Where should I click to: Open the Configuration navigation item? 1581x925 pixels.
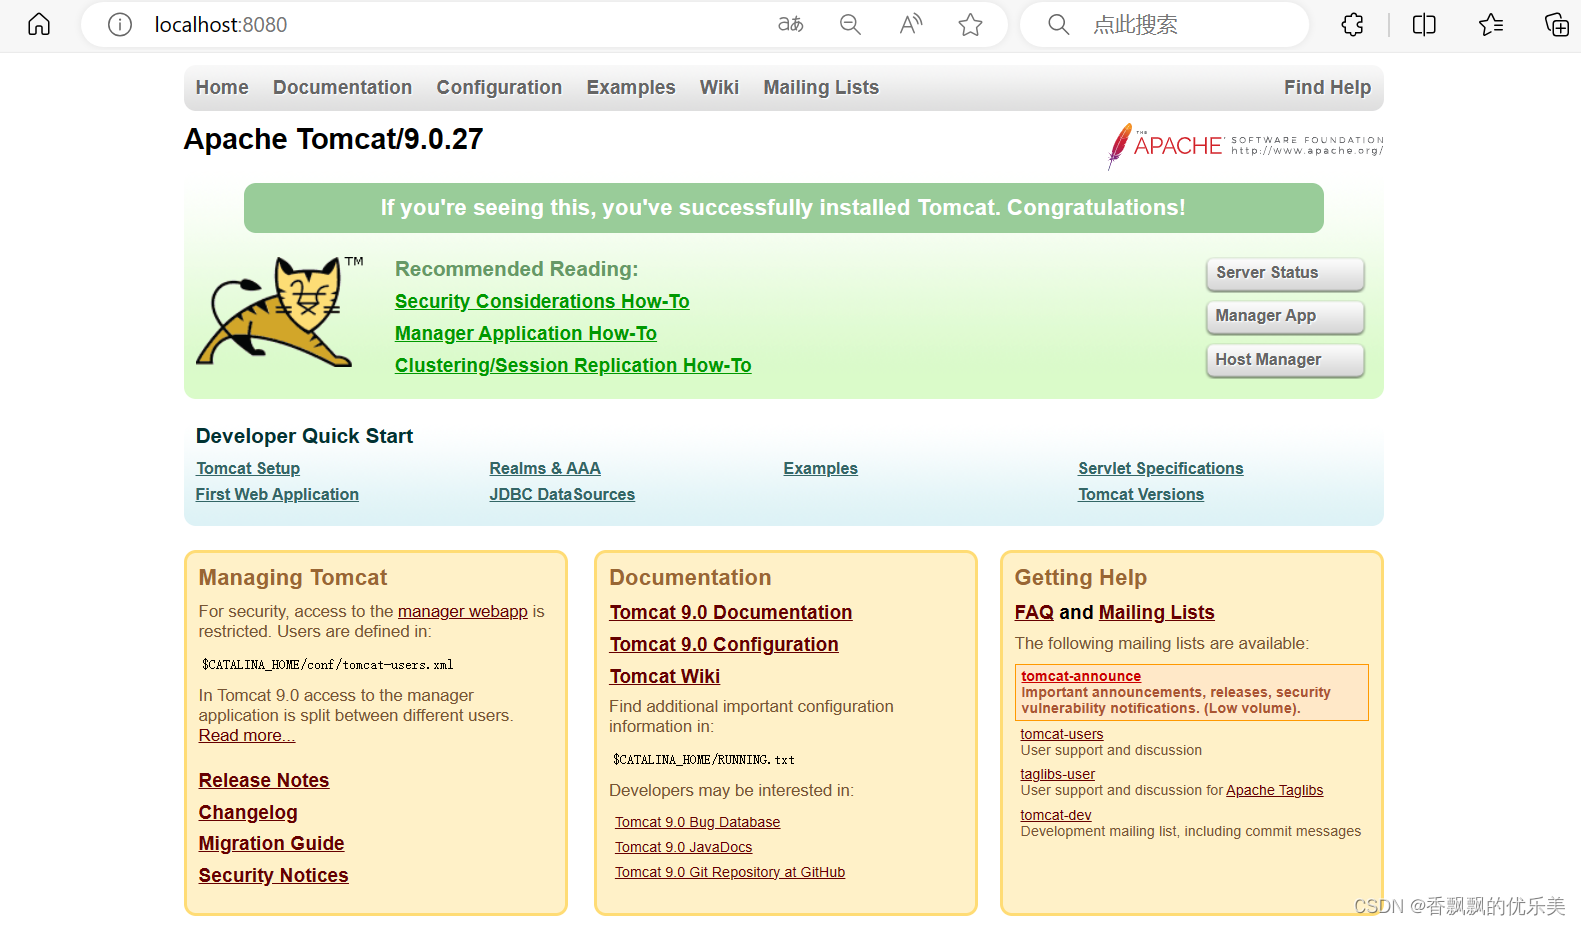(x=499, y=87)
